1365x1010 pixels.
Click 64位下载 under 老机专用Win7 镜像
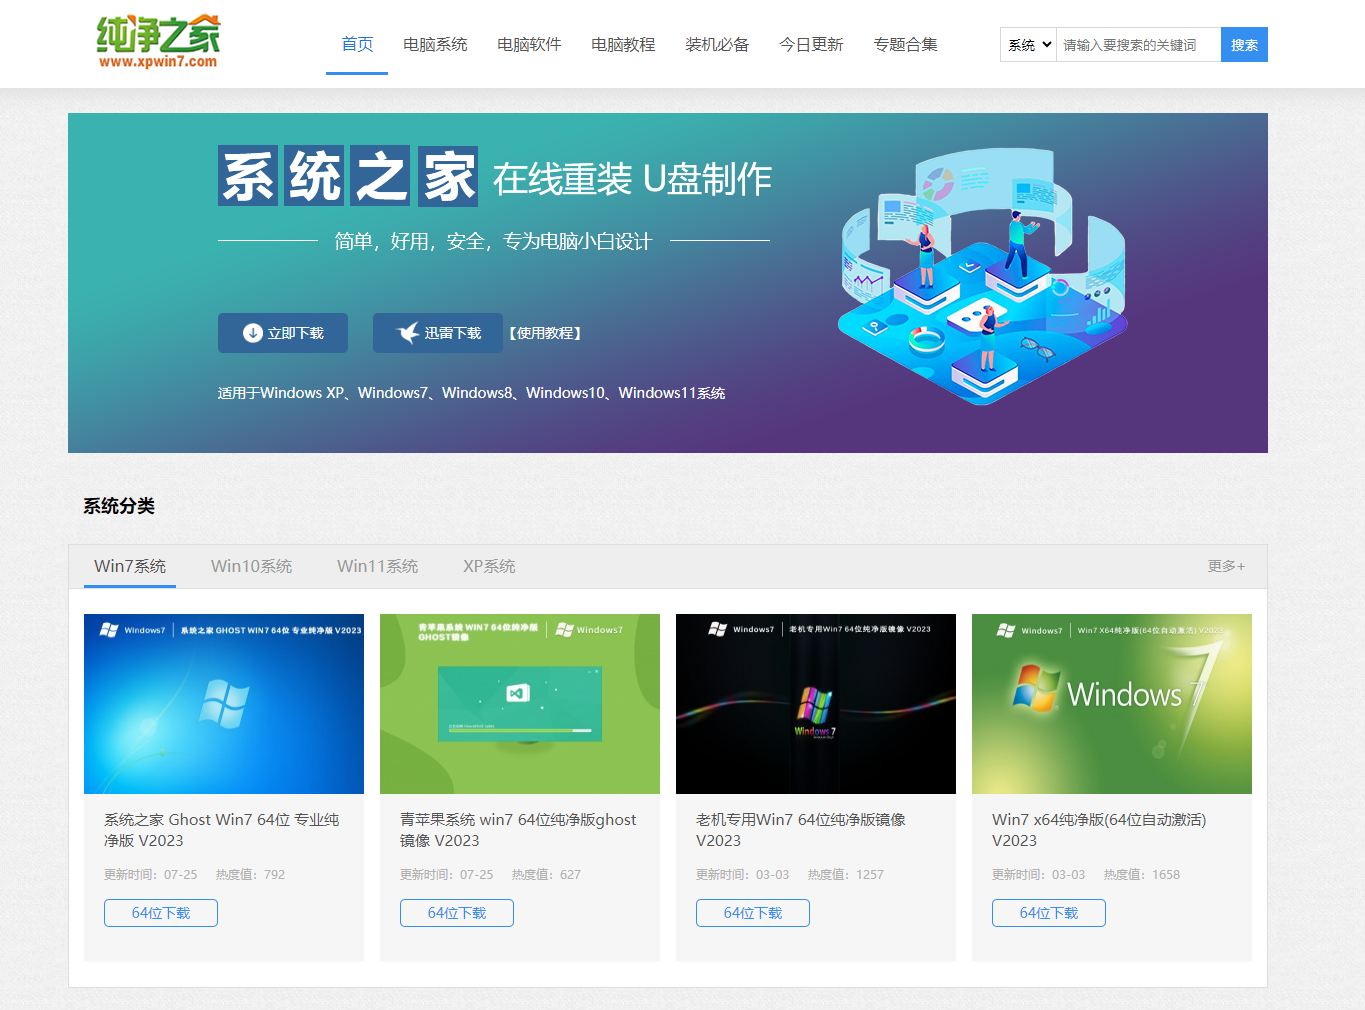[752, 912]
